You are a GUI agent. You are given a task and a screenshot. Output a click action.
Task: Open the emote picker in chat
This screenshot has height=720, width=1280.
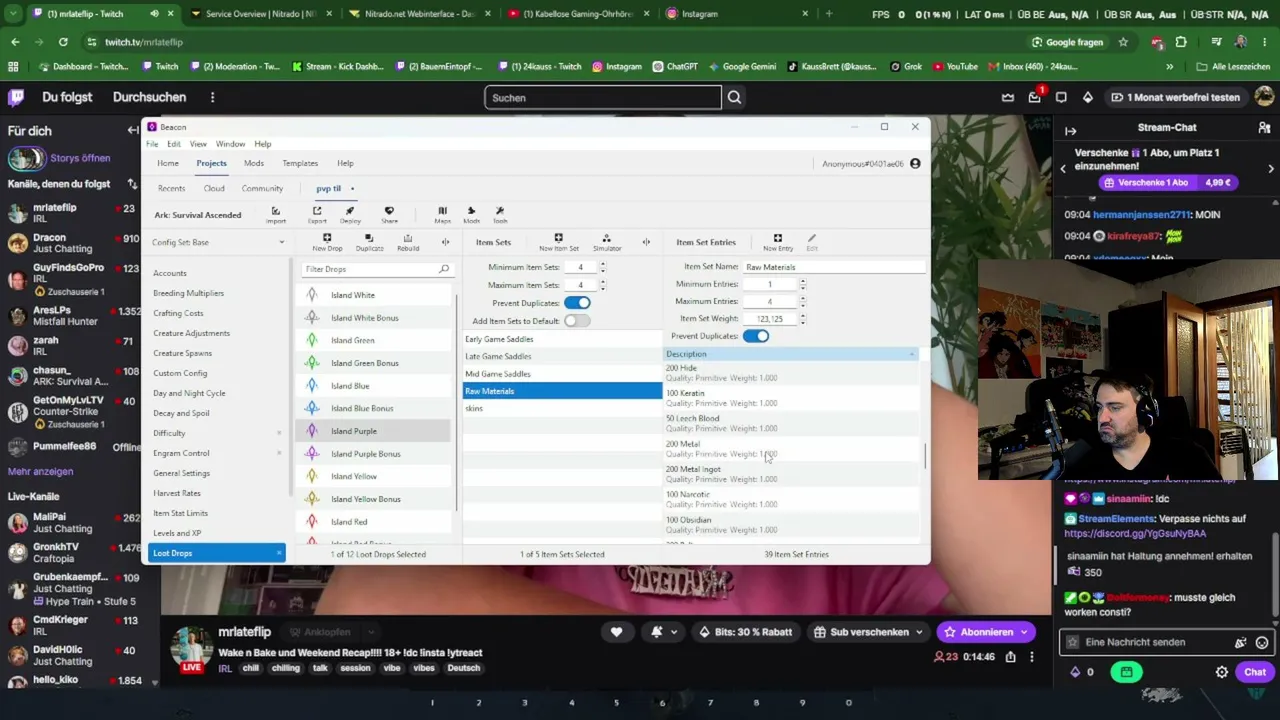(x=1262, y=643)
